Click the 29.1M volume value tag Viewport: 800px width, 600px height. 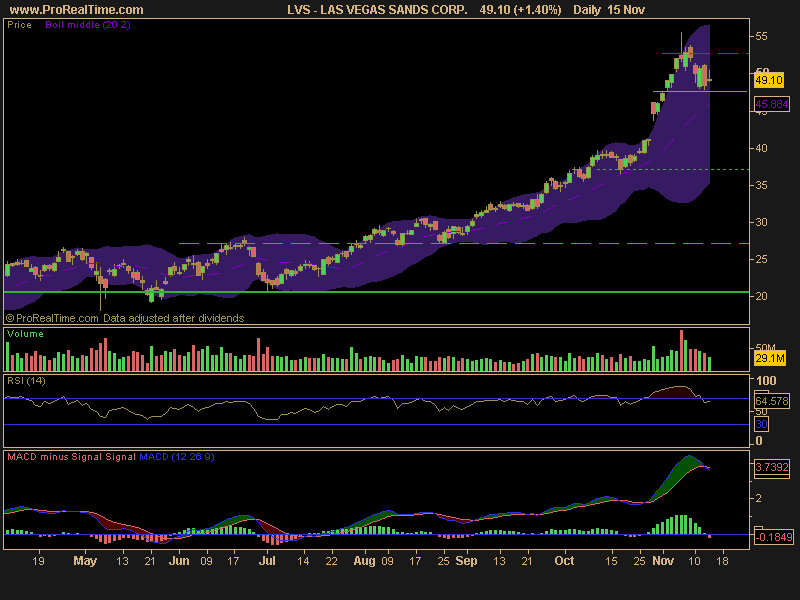pos(769,358)
